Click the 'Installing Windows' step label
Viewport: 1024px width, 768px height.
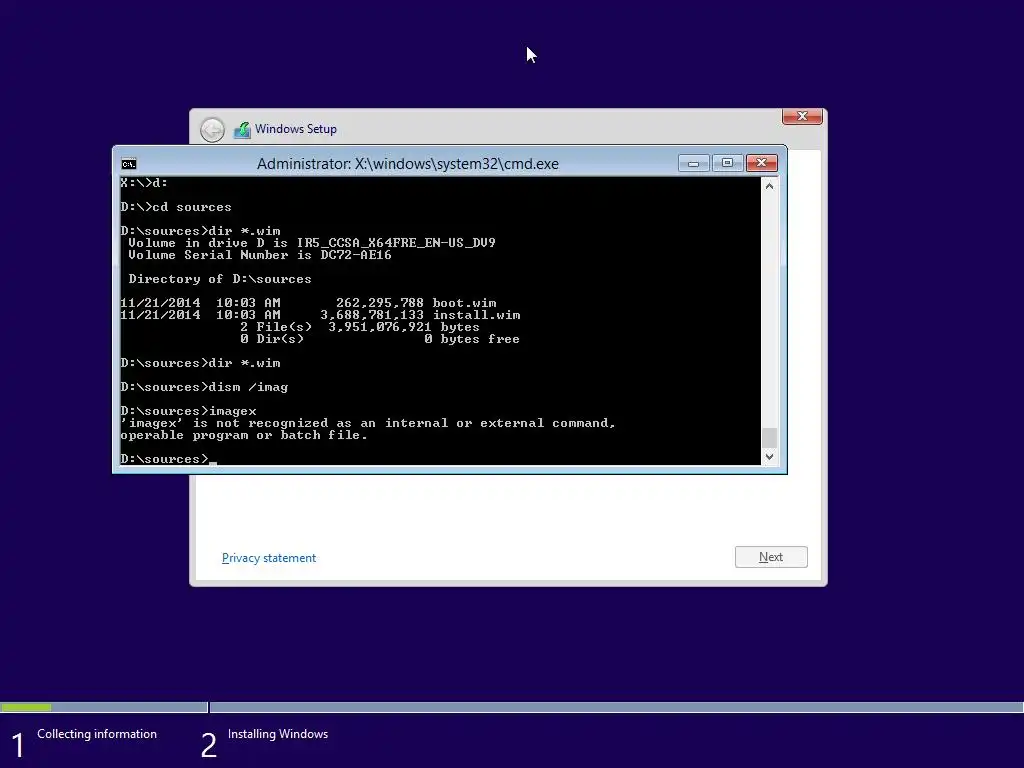click(278, 734)
